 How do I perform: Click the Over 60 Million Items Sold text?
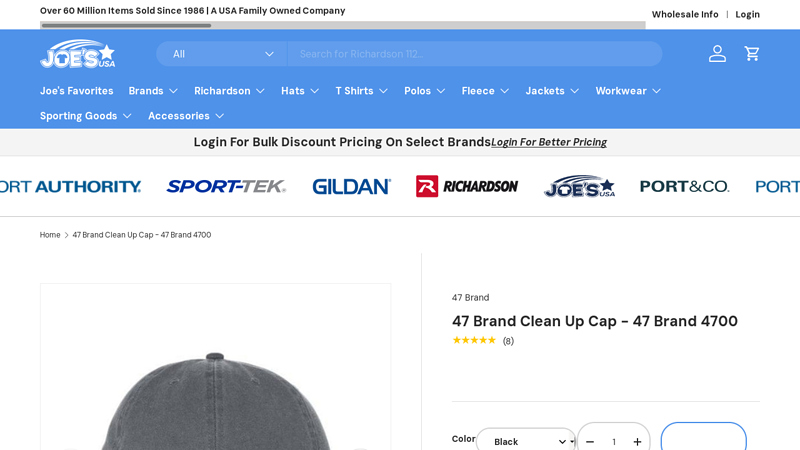(192, 11)
